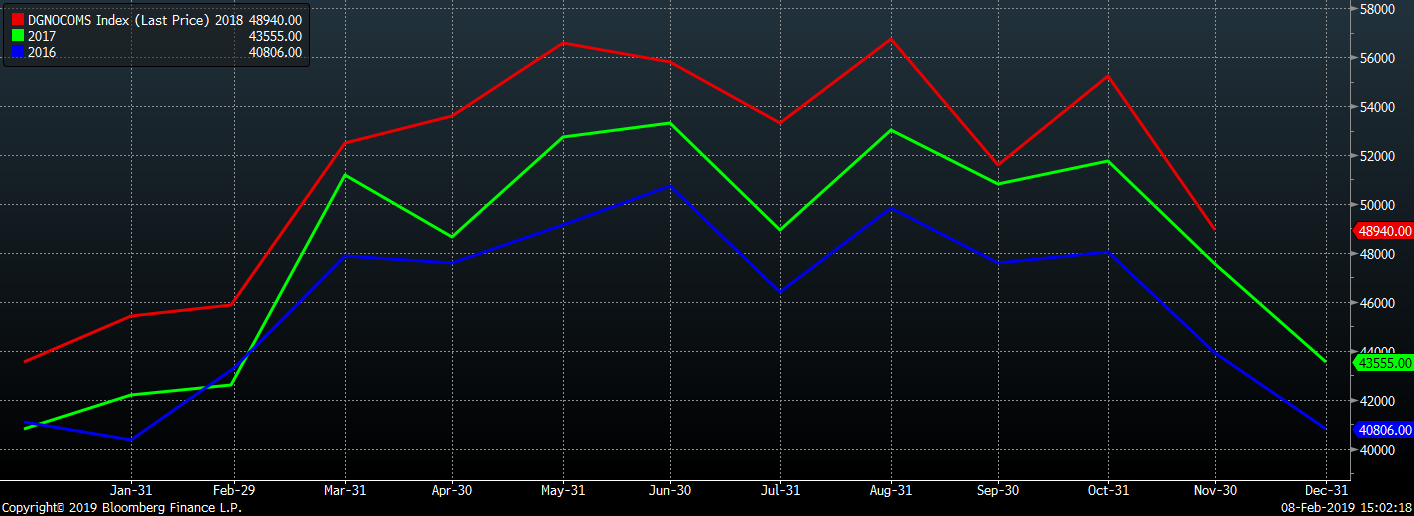Click the 2017 series label in legend
Screen dimensions: 1414x516
pyautogui.click(x=42, y=36)
